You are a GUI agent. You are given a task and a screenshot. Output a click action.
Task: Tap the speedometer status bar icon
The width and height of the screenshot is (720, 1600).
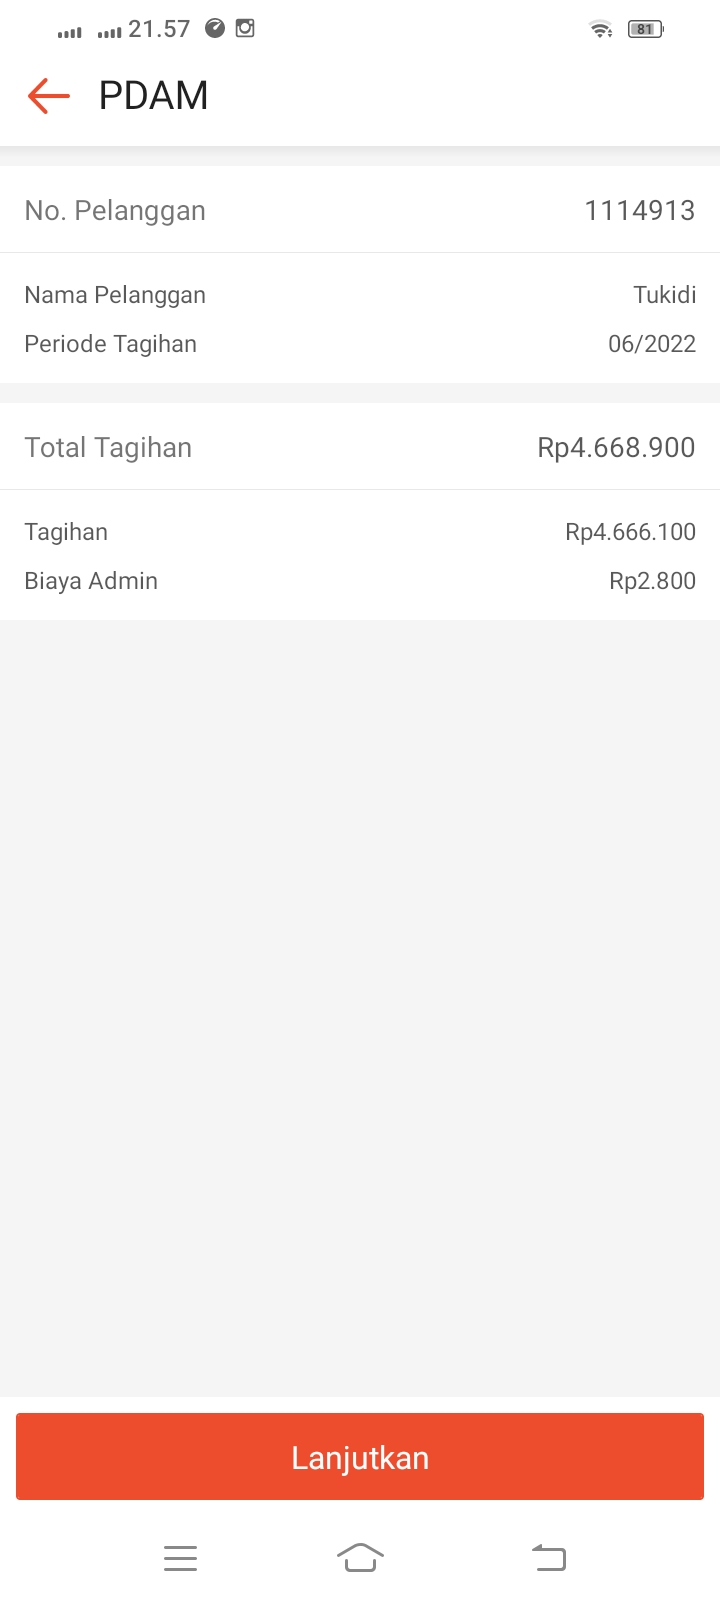[x=215, y=28]
